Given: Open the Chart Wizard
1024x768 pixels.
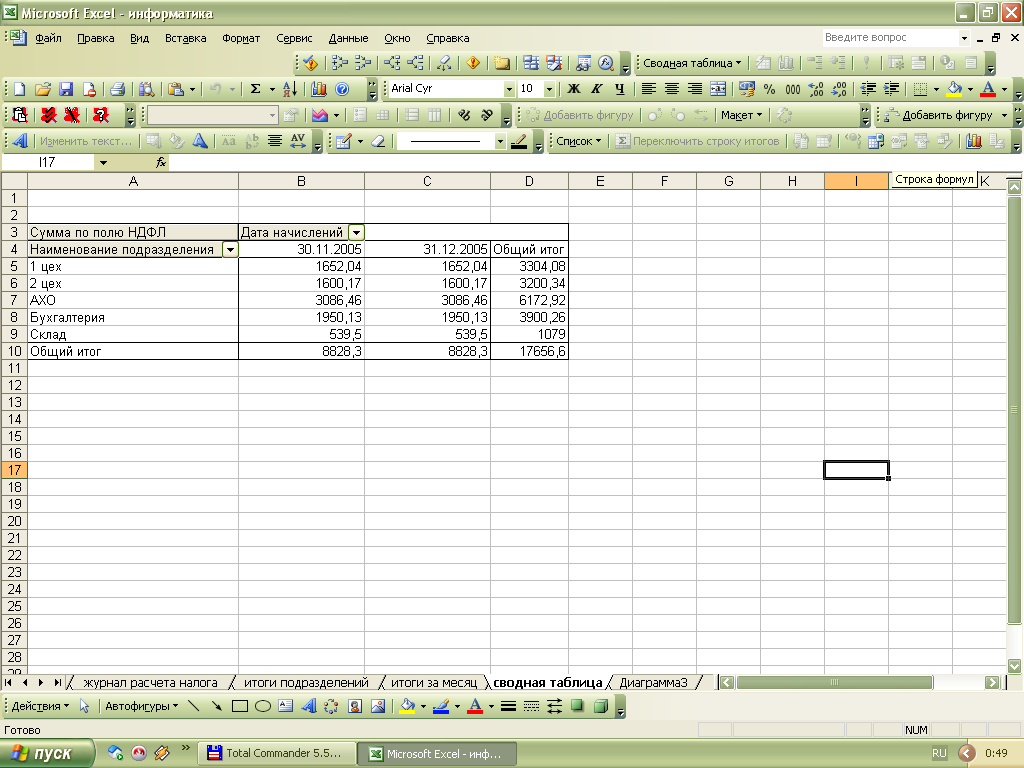Looking at the screenshot, I should click(319, 89).
